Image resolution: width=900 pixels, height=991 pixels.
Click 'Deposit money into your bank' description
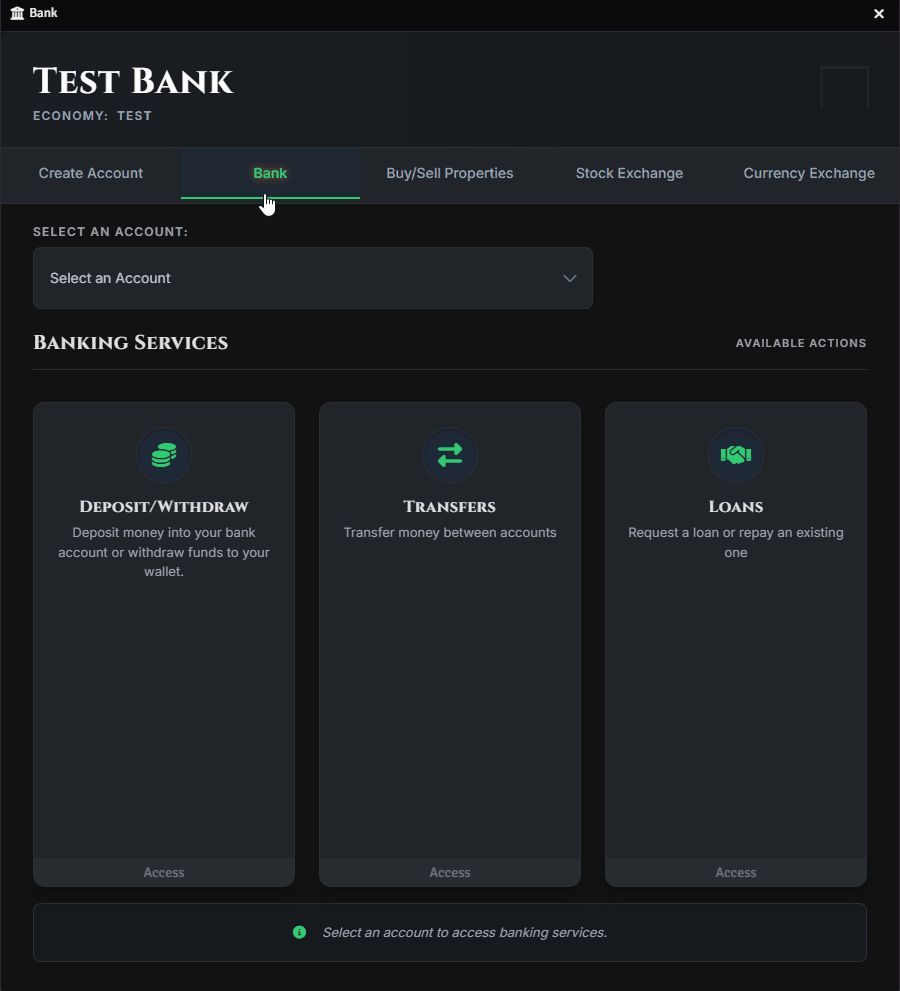tap(164, 552)
